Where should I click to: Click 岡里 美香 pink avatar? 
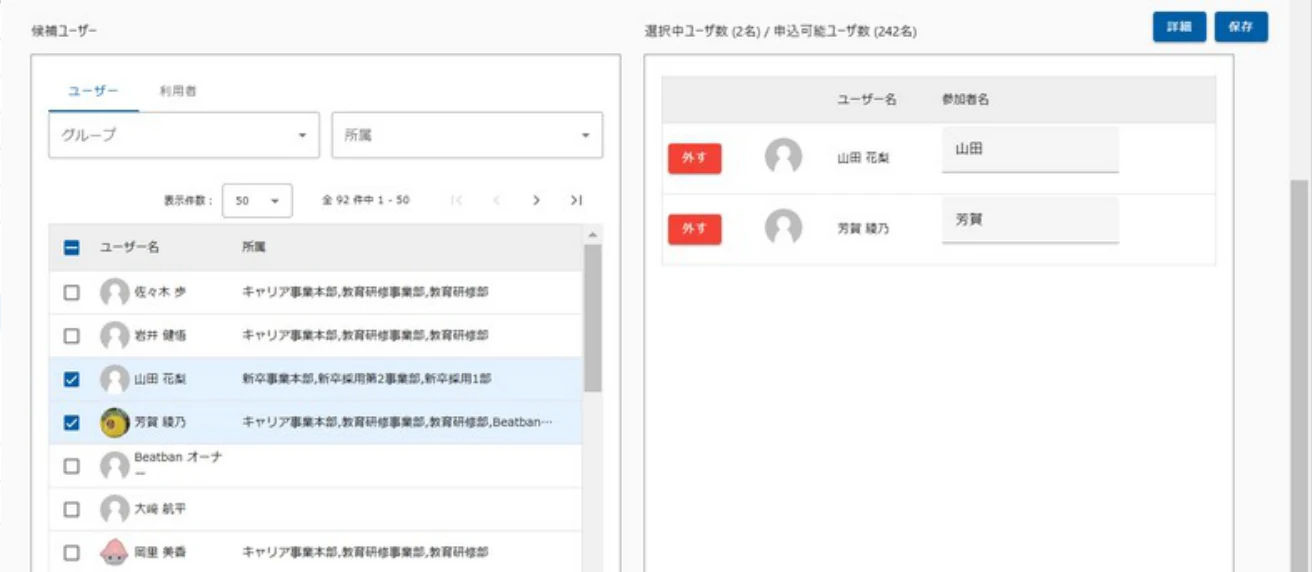(115, 552)
